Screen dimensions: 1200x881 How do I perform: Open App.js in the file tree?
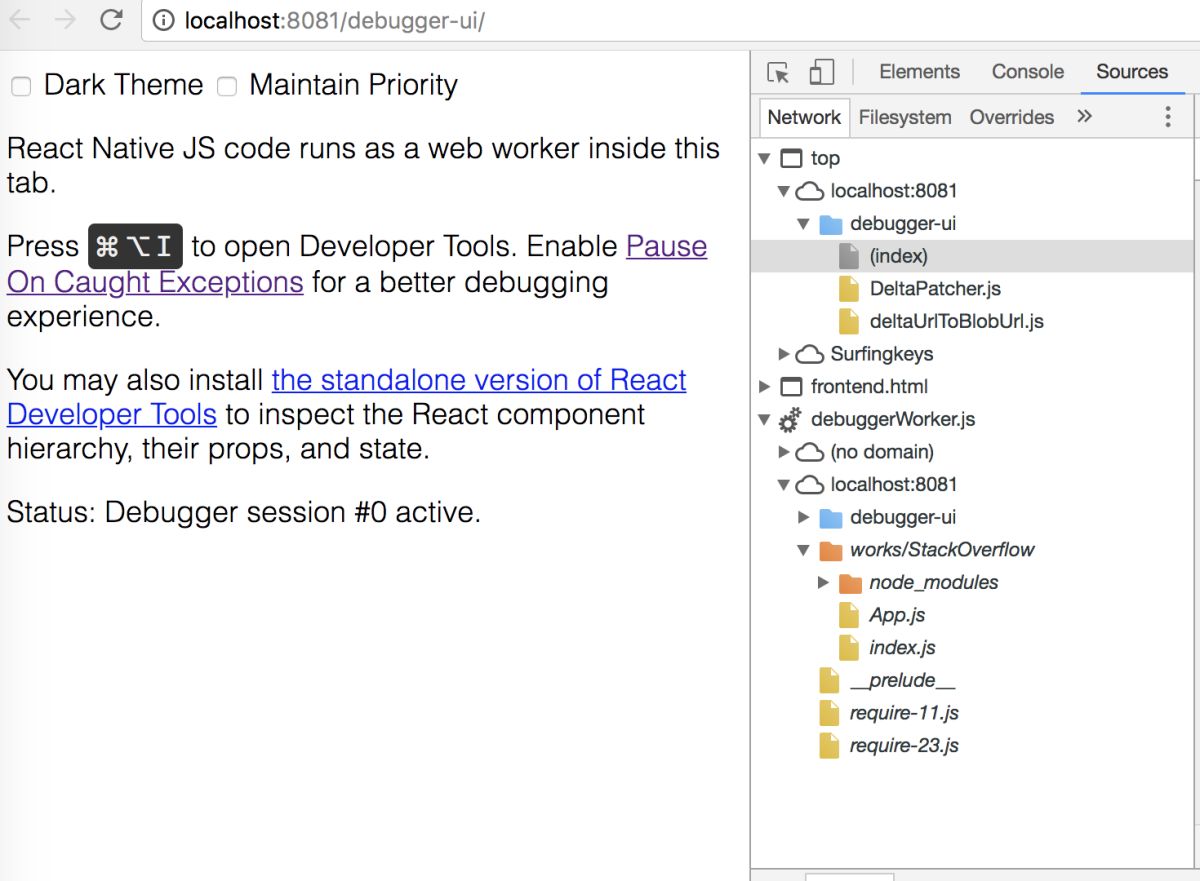click(x=897, y=615)
